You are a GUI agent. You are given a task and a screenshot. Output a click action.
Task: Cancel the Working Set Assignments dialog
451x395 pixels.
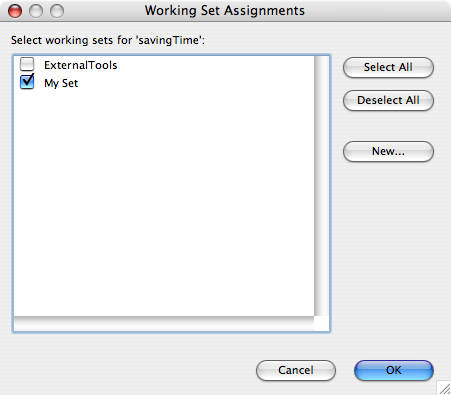[x=296, y=370]
